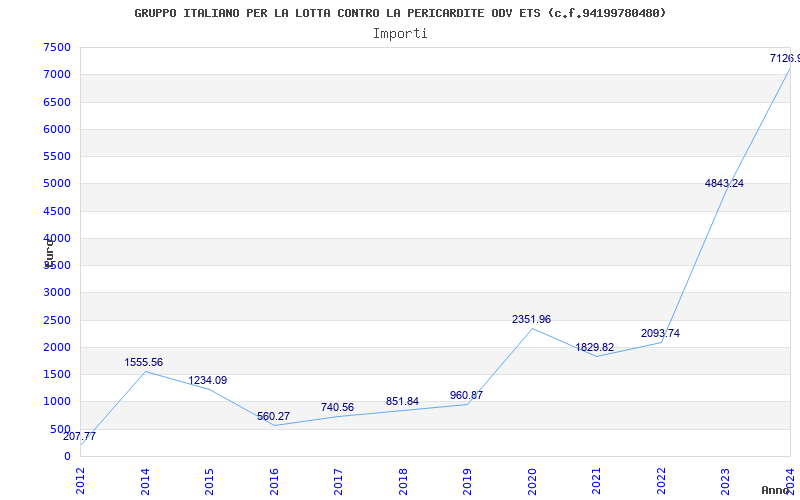Viewport: 800px width, 500px height.
Task: Click the data label 560.27
Action: coord(273,416)
